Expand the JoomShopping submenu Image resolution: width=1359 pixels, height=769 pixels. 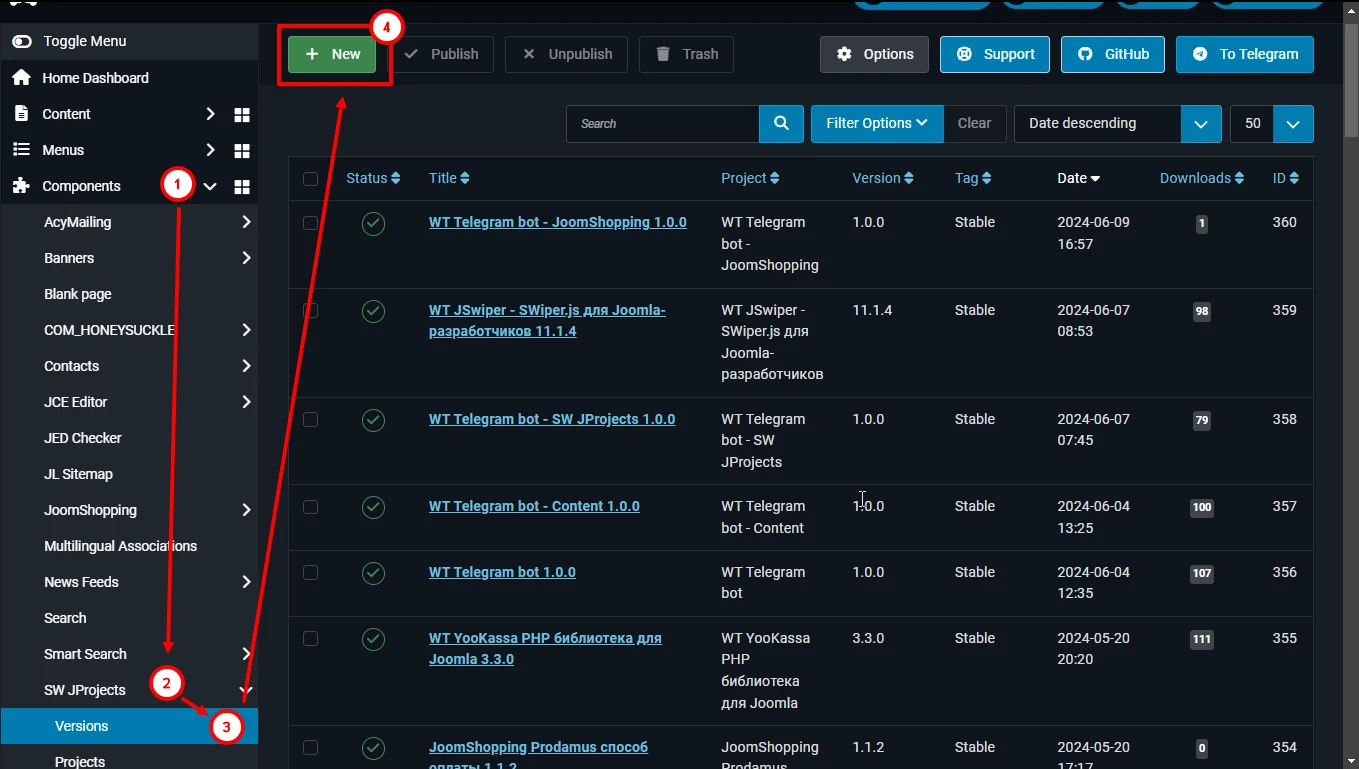click(x=246, y=510)
